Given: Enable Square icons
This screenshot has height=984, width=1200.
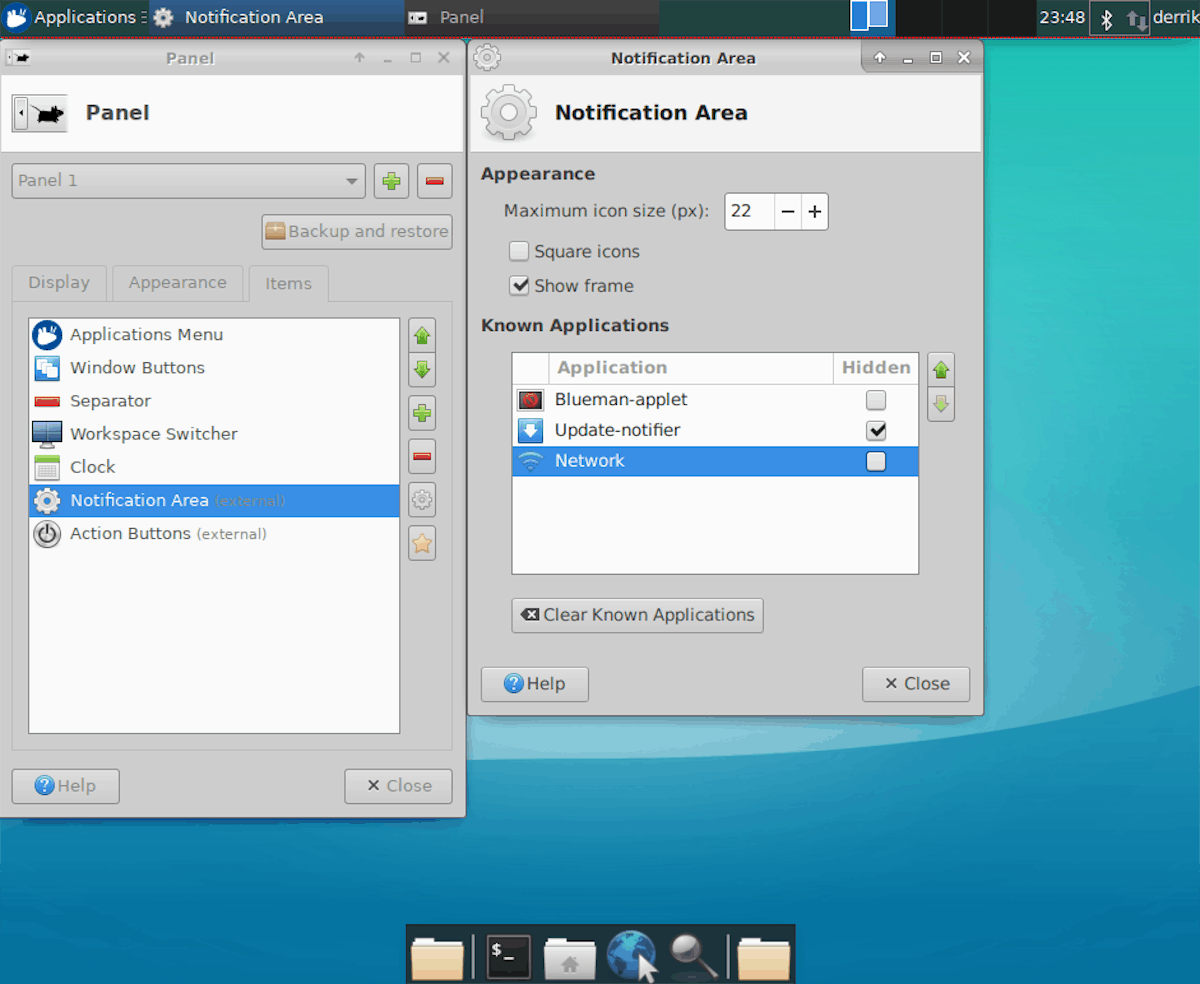Looking at the screenshot, I should point(519,251).
